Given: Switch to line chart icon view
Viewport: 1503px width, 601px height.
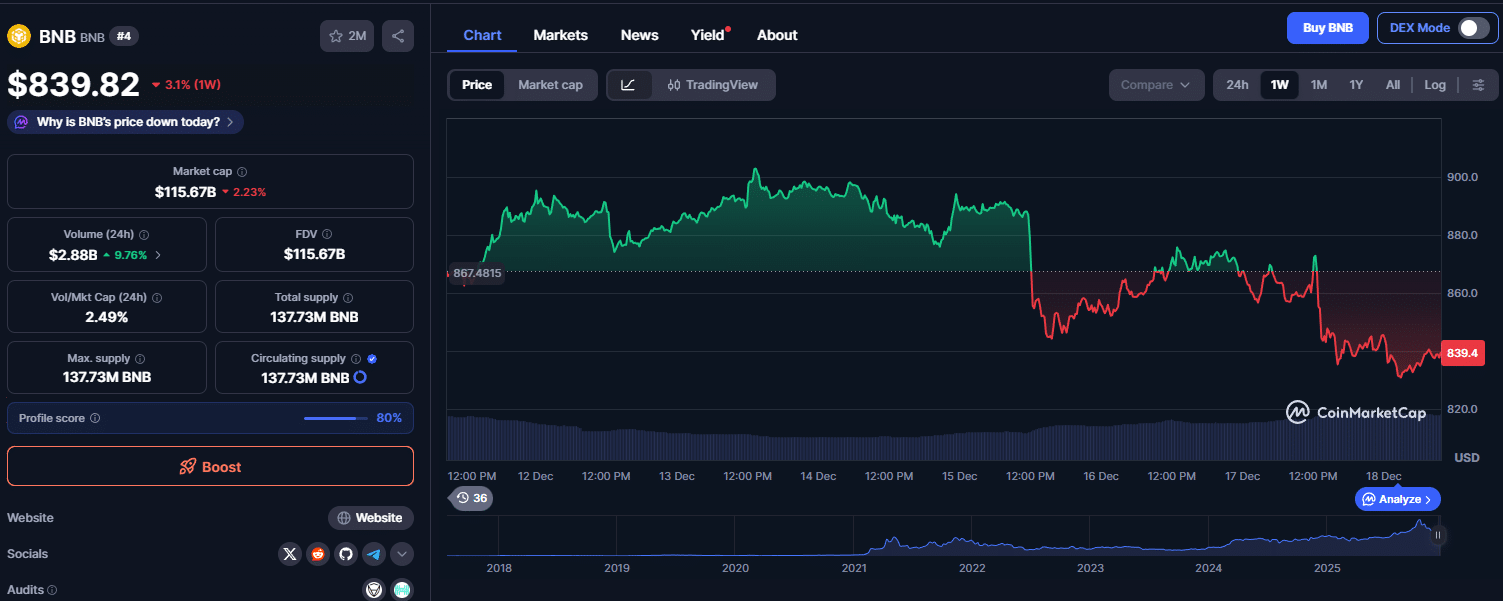Looking at the screenshot, I should (628, 85).
